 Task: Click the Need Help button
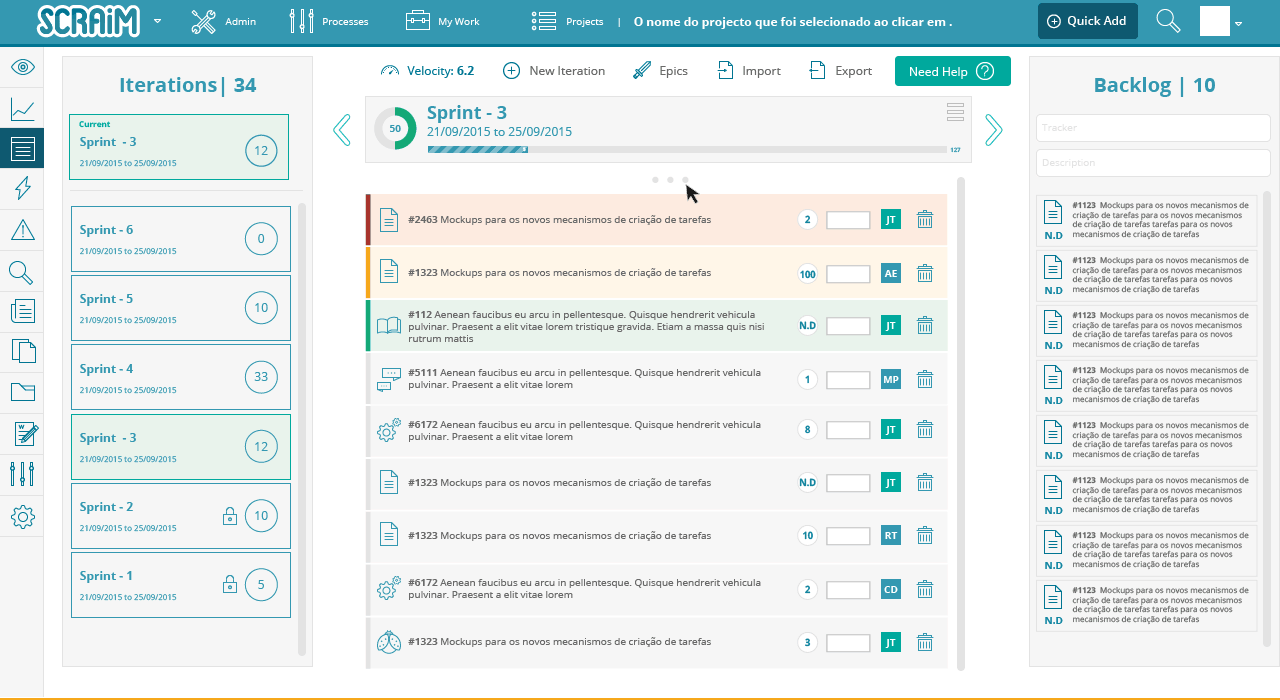pyautogui.click(x=952, y=71)
